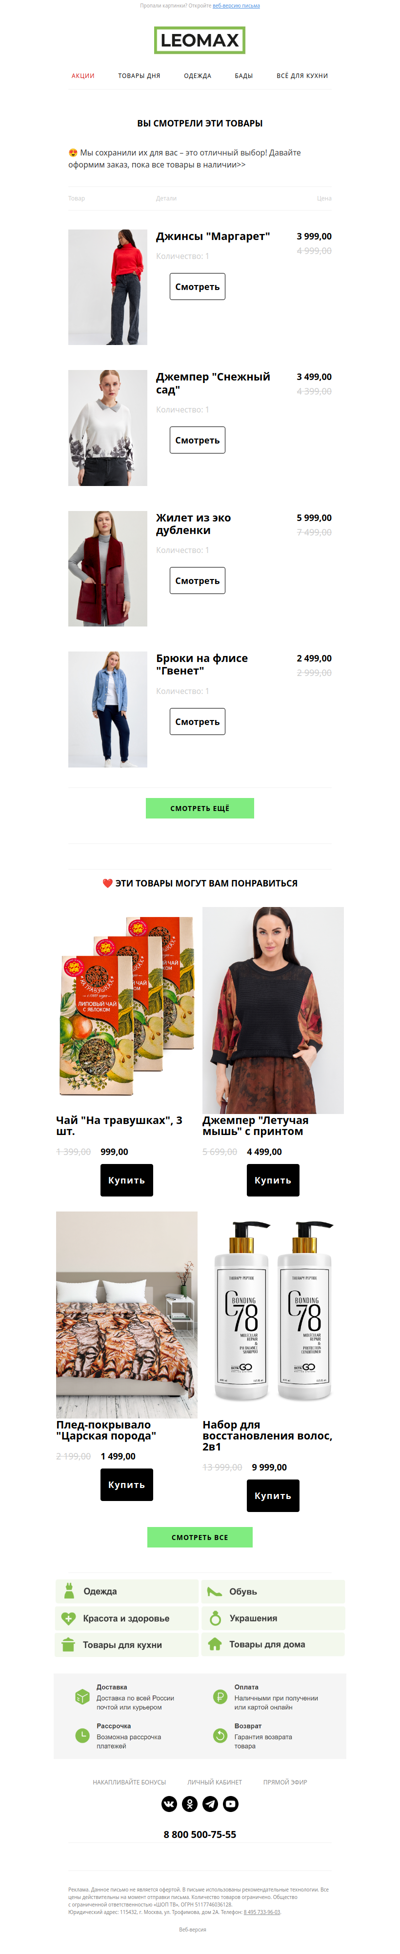Click the heart icon beside Красота и здоровье
The image size is (400, 1954).
point(69,1618)
